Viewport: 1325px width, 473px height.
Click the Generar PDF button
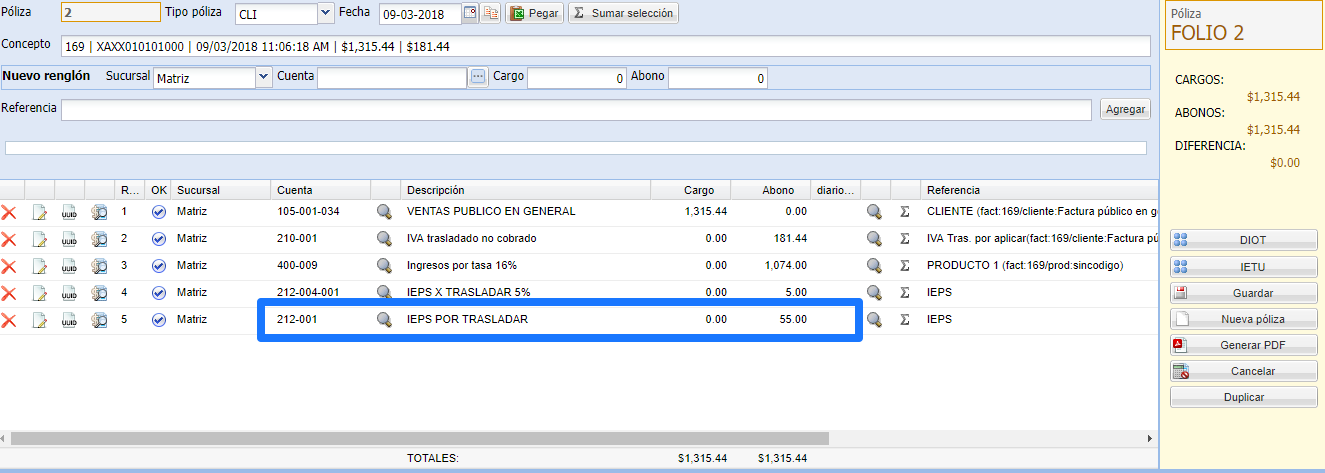click(x=1243, y=345)
